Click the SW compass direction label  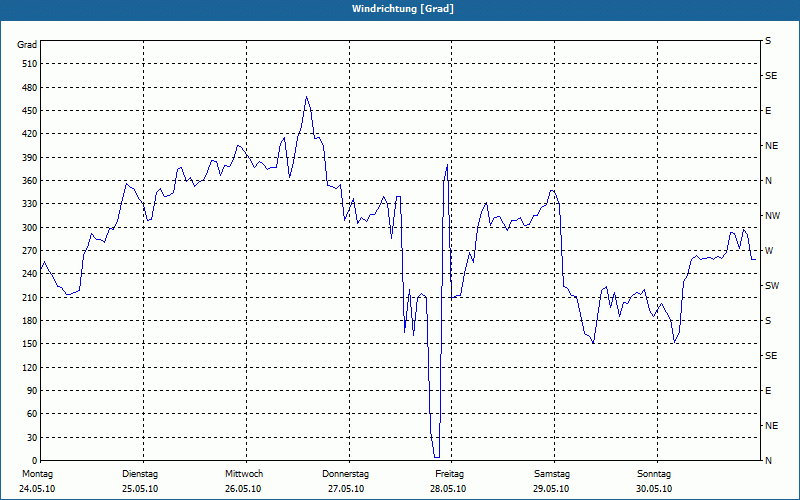pyautogui.click(x=772, y=286)
